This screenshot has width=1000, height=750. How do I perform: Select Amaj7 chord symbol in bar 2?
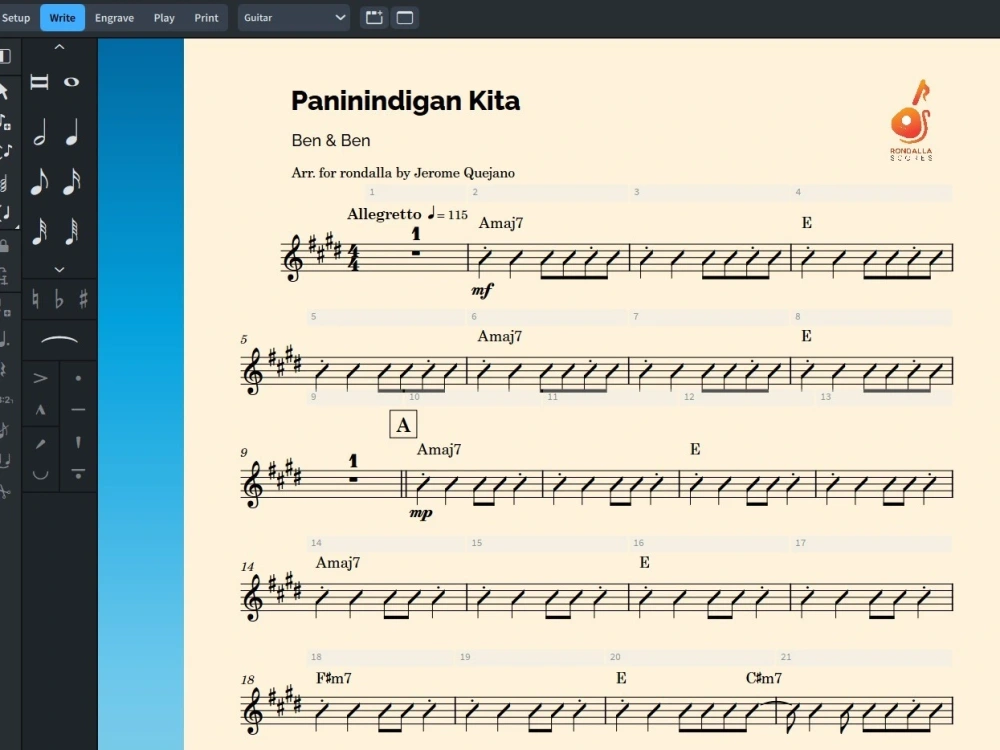(501, 223)
